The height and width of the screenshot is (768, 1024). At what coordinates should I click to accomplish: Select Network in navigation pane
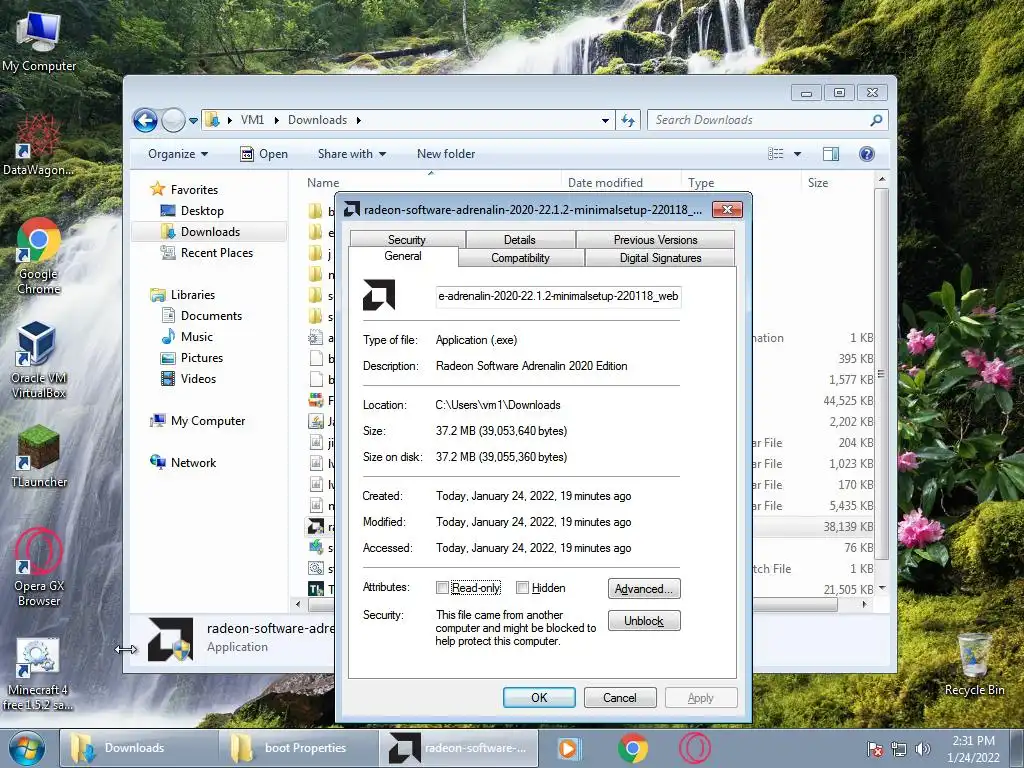[x=193, y=463]
